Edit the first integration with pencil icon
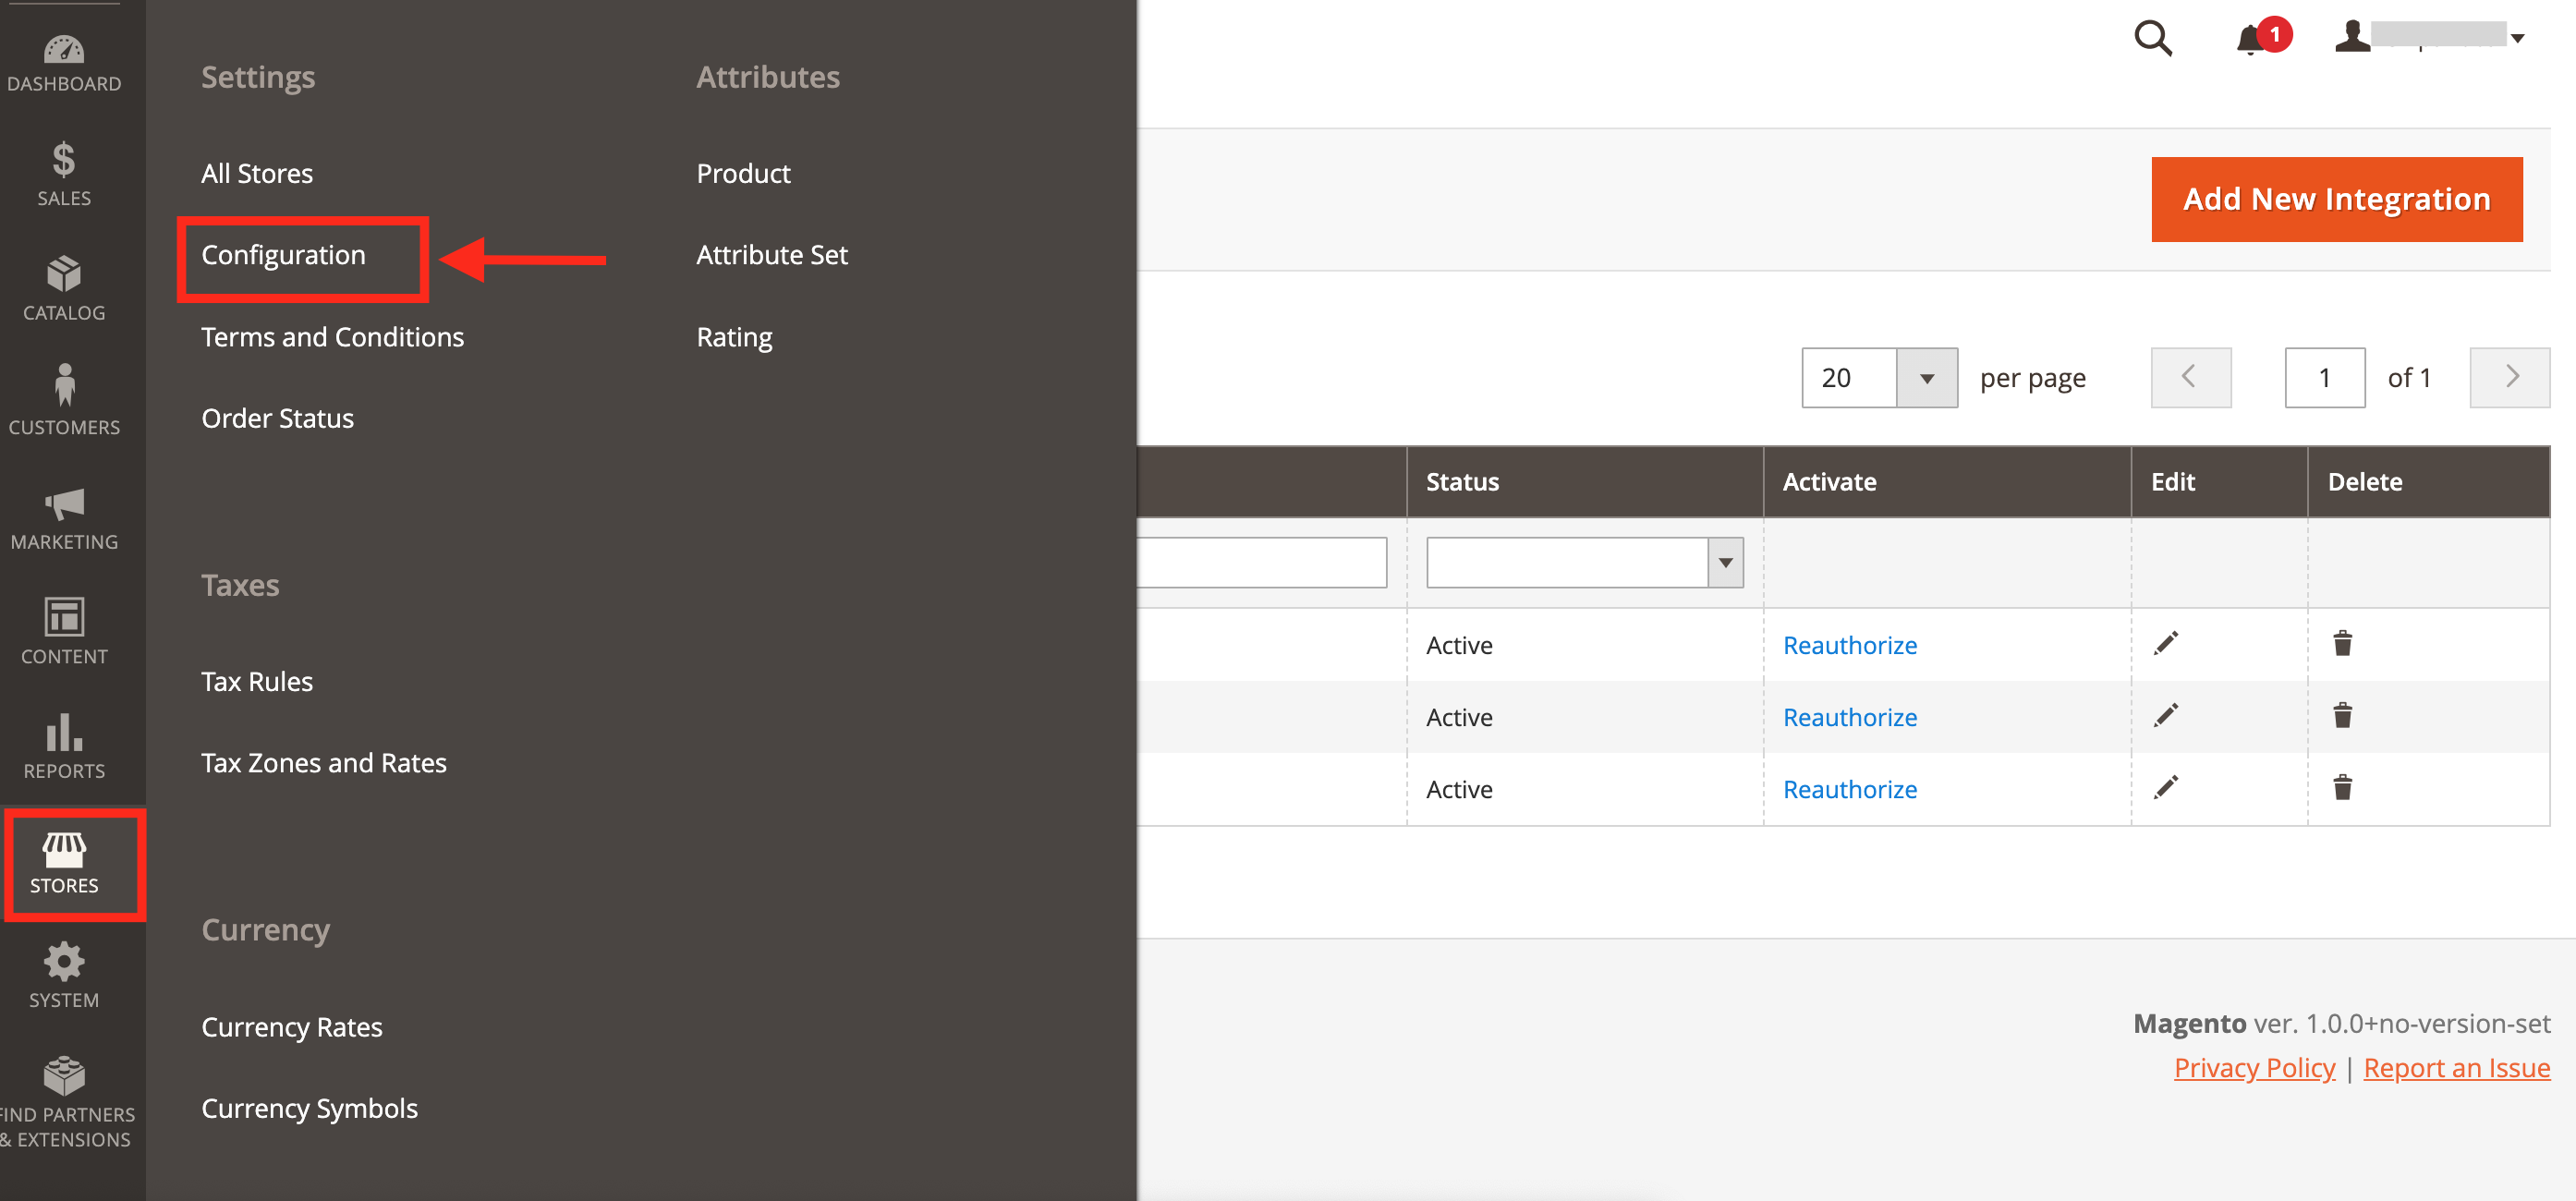The height and width of the screenshot is (1201, 2576). coord(2166,643)
